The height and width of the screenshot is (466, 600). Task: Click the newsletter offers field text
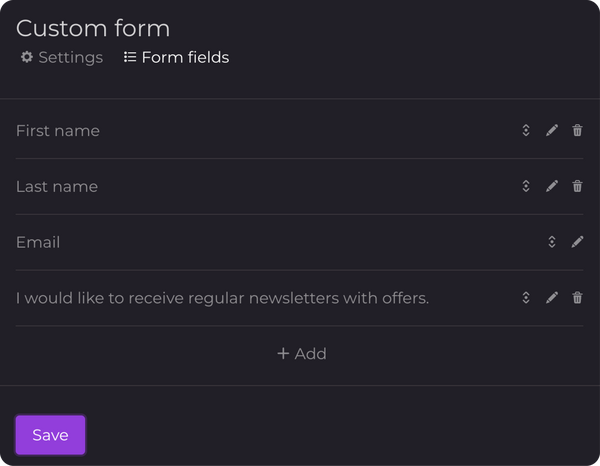(x=222, y=298)
